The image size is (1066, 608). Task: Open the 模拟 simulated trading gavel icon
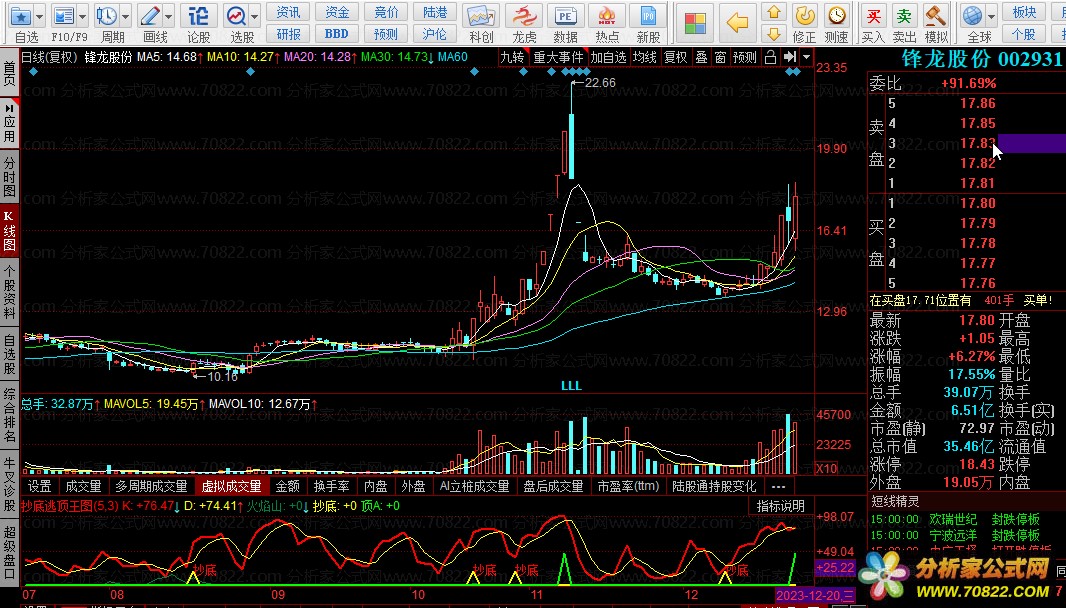pos(936,16)
